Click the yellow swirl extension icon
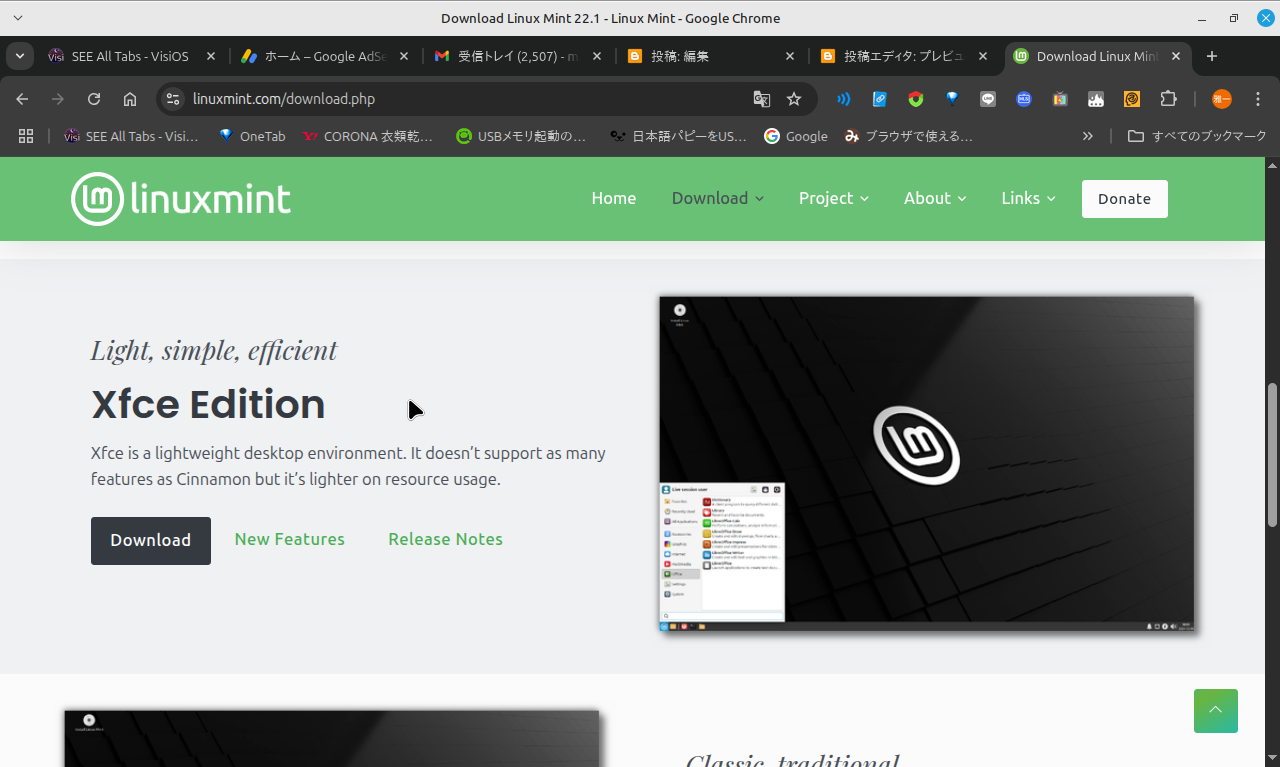This screenshot has width=1280, height=767. coord(1132,99)
